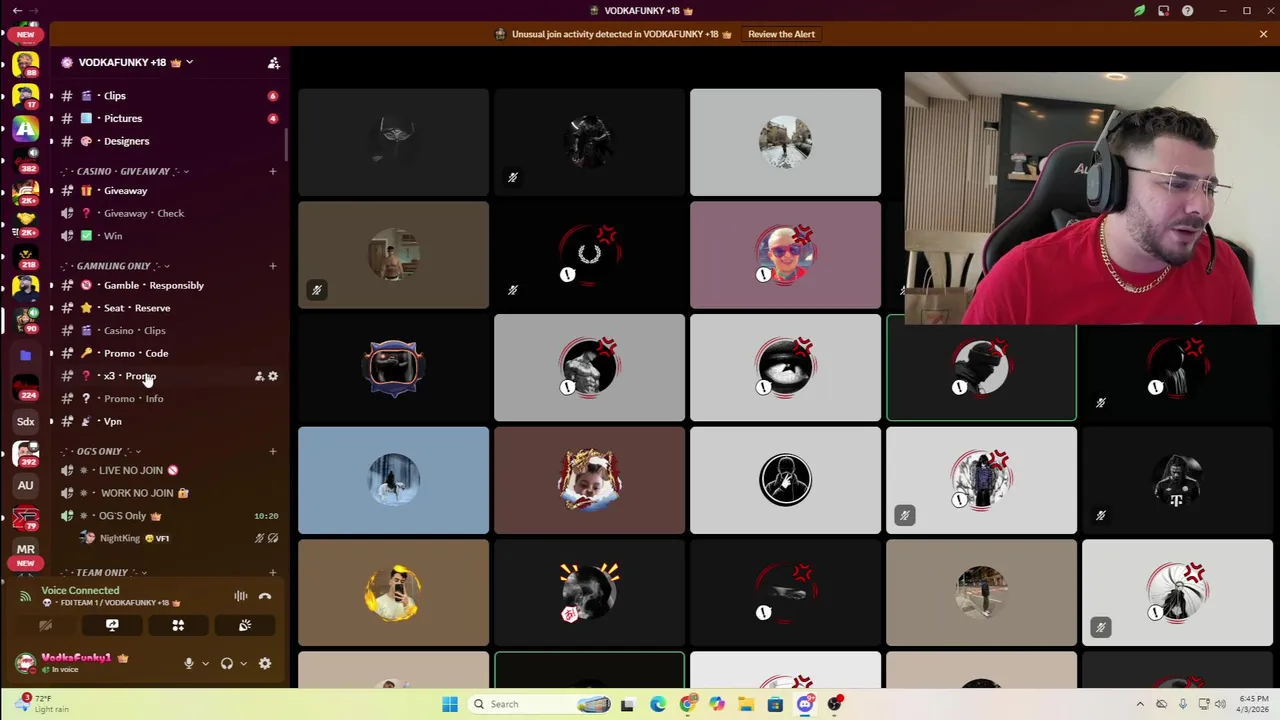Select the sunglasses man avatar tile
1280x720 pixels.
click(x=785, y=255)
